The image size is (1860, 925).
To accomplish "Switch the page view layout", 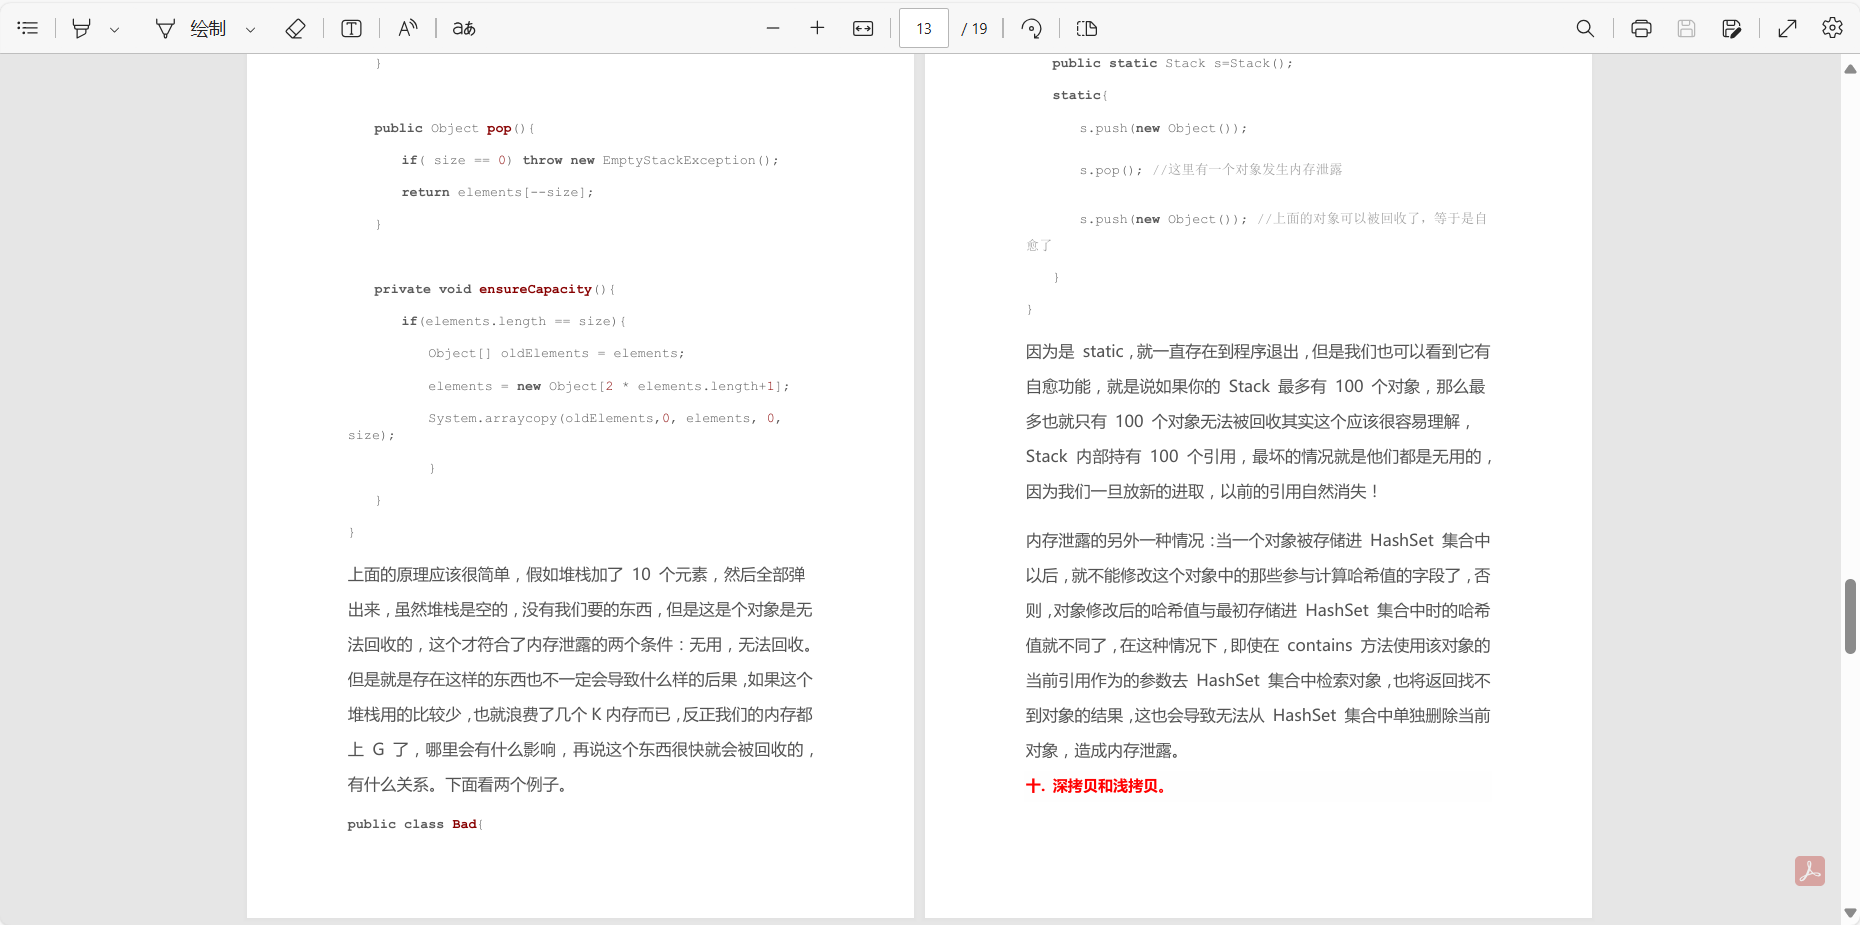I will coord(1087,28).
